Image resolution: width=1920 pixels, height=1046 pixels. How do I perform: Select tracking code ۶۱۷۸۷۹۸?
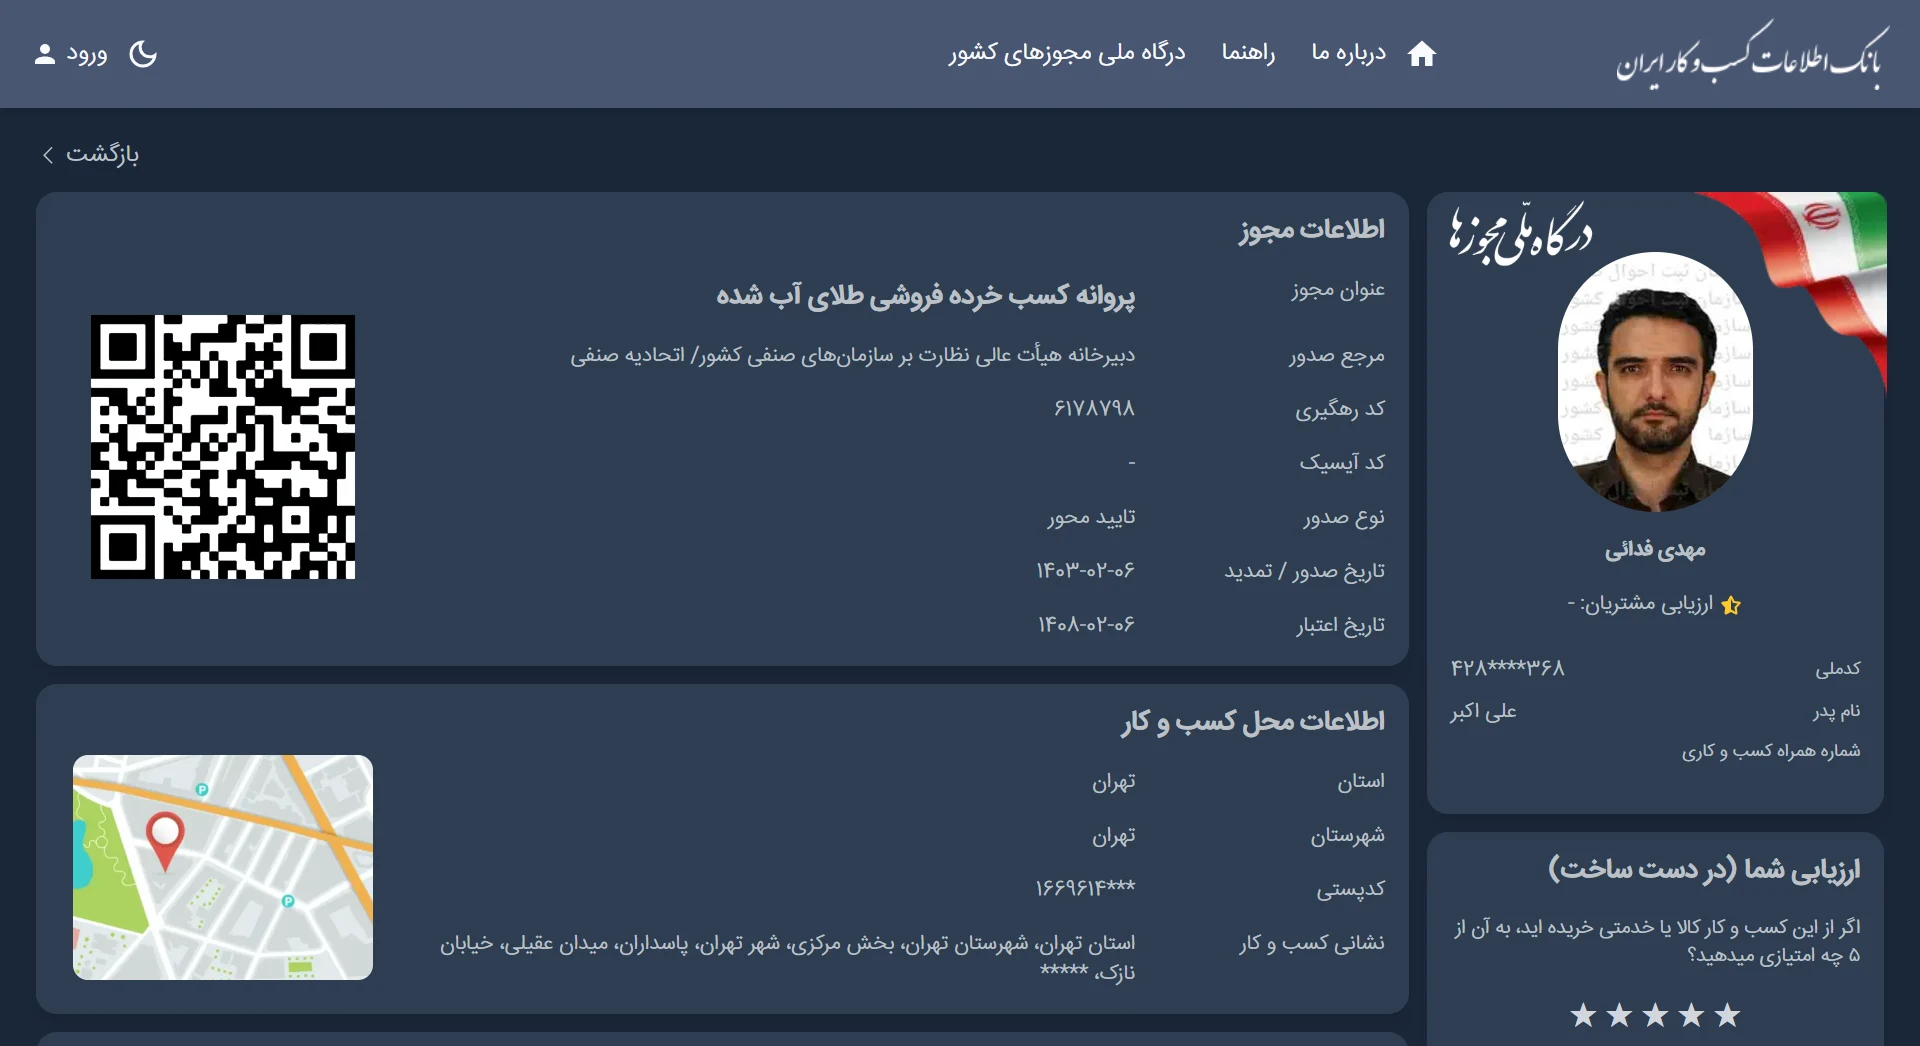[x=1094, y=408]
